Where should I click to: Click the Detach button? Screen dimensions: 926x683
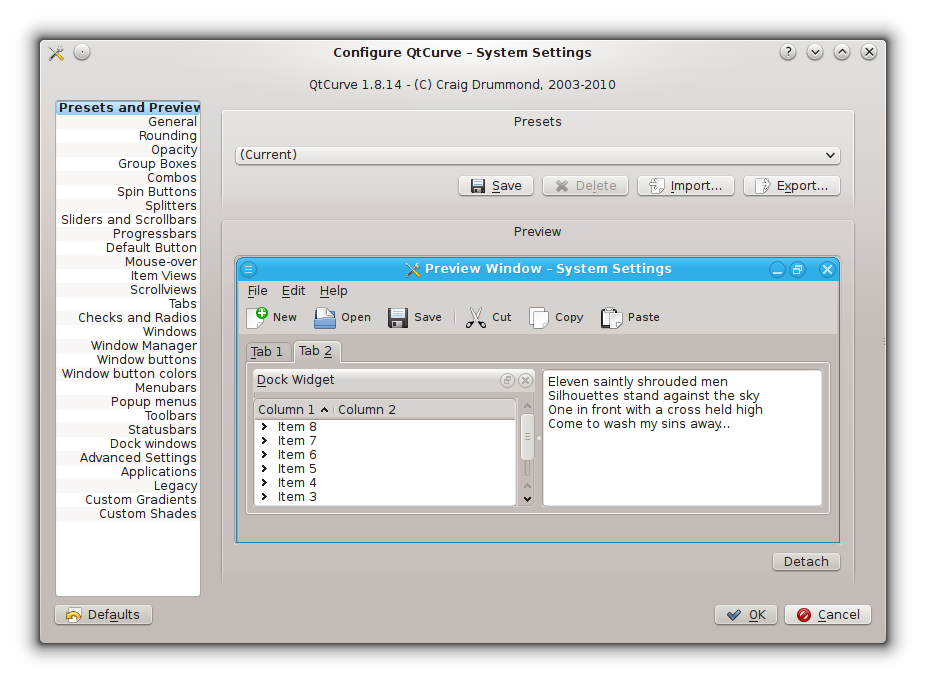tap(806, 562)
